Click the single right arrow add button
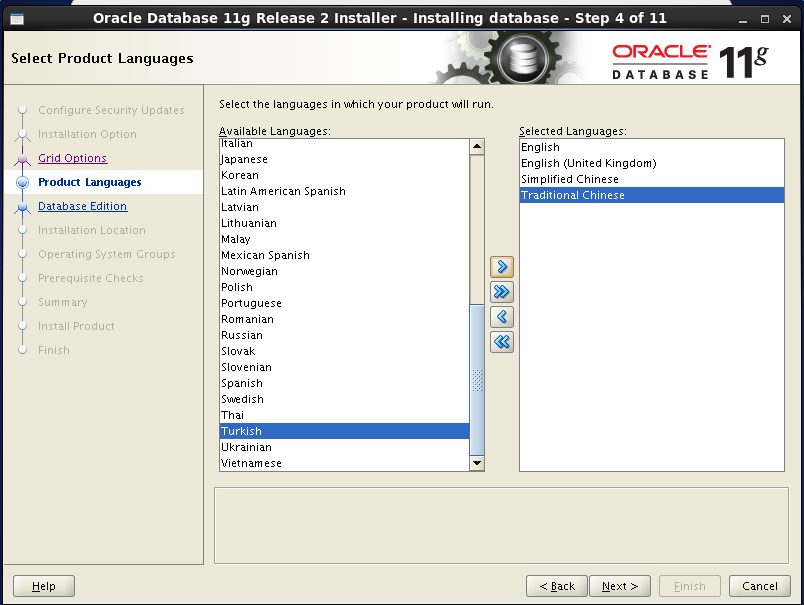 pyautogui.click(x=502, y=267)
